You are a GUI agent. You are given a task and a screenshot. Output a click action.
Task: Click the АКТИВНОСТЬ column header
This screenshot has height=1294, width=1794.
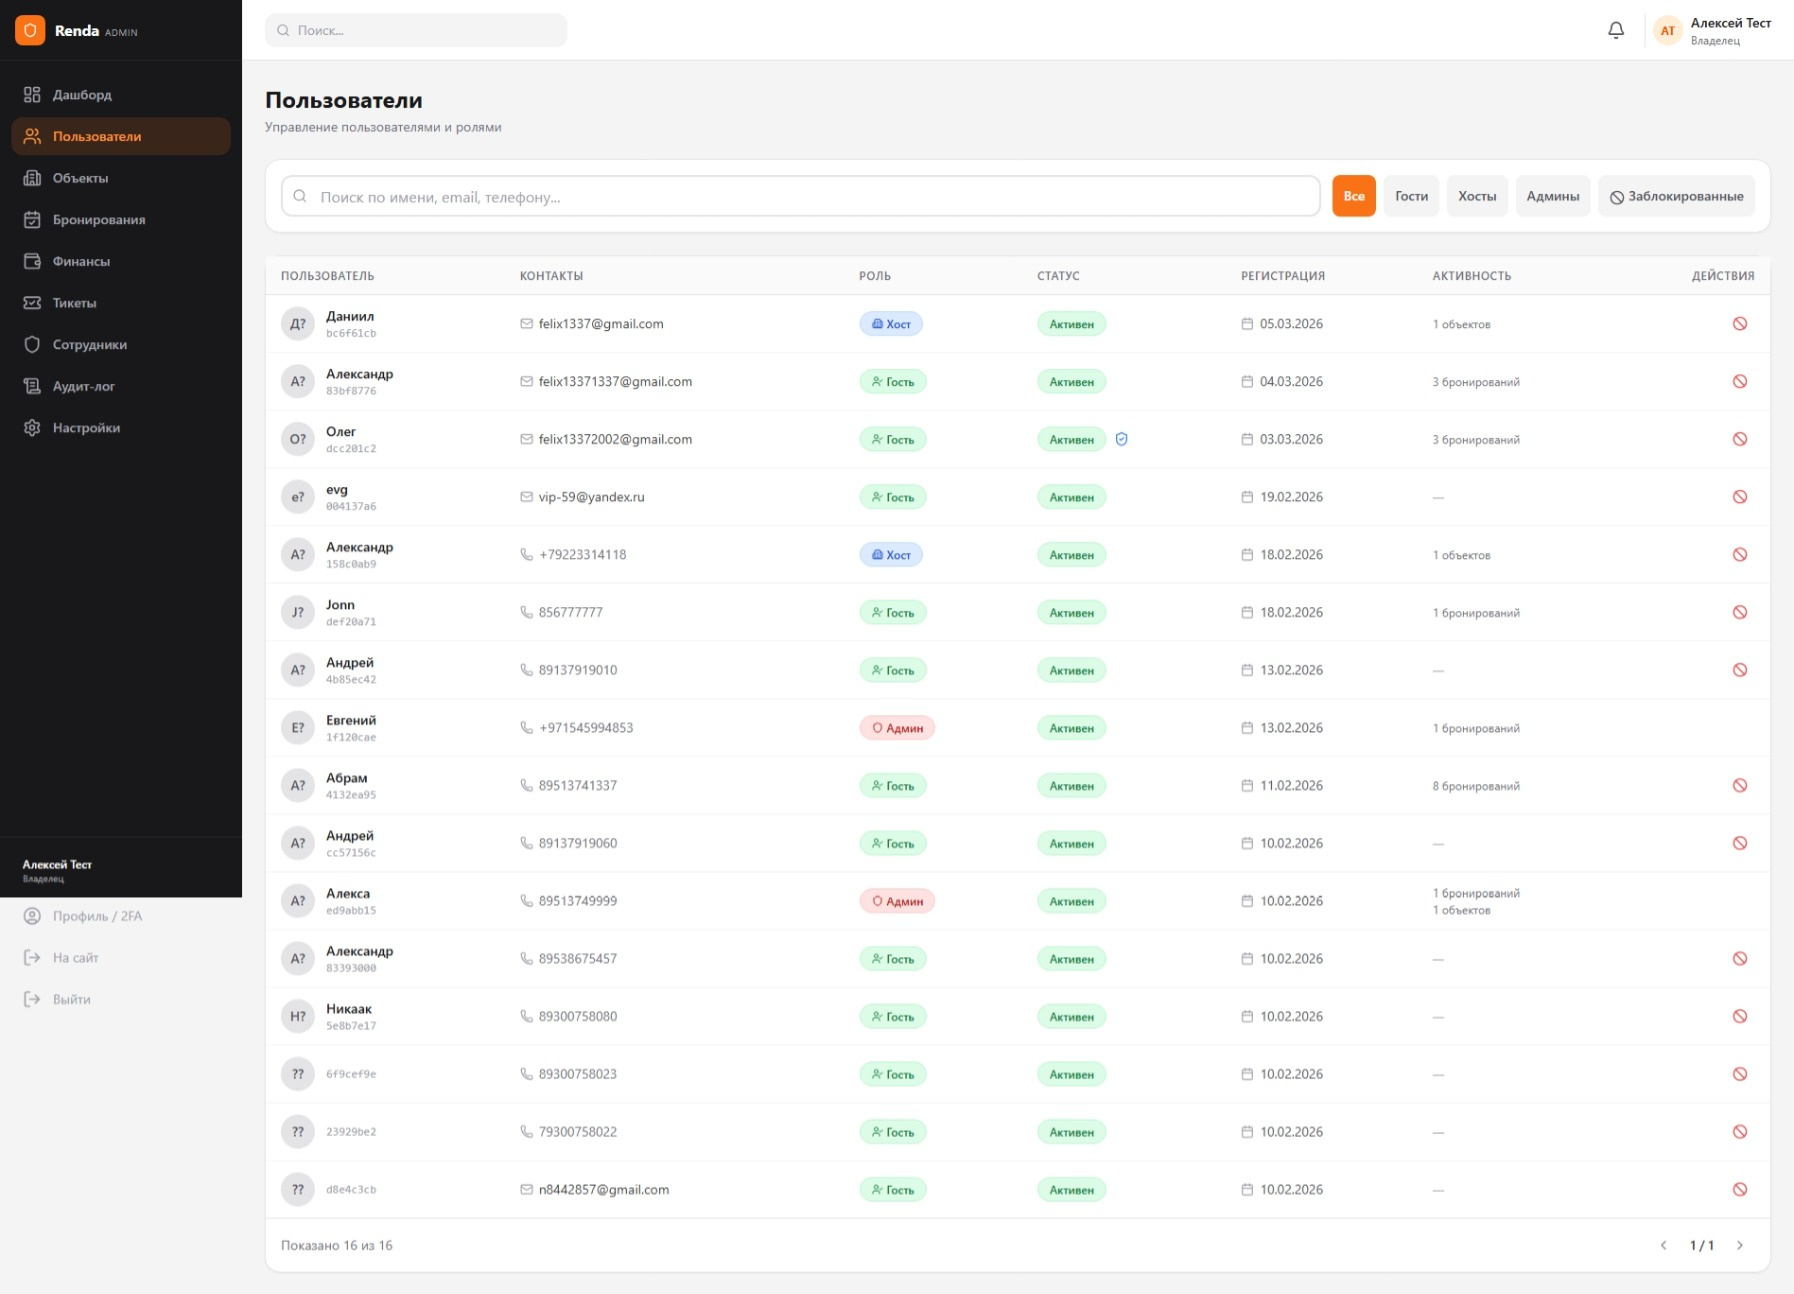1472,276
